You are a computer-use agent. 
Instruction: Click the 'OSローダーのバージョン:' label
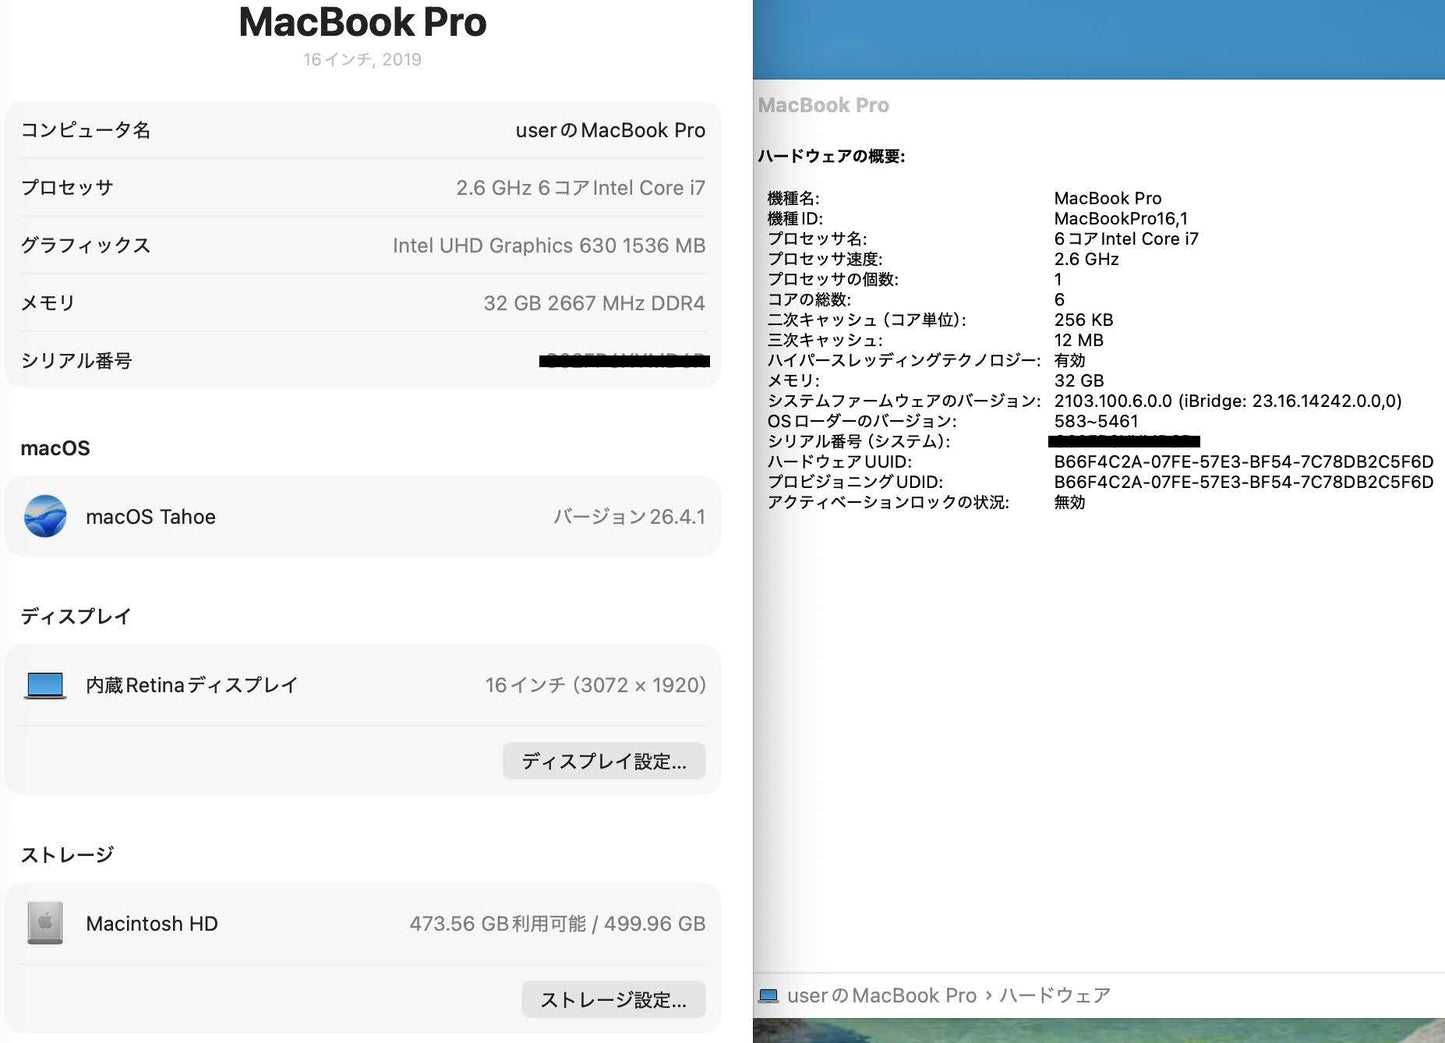click(862, 421)
